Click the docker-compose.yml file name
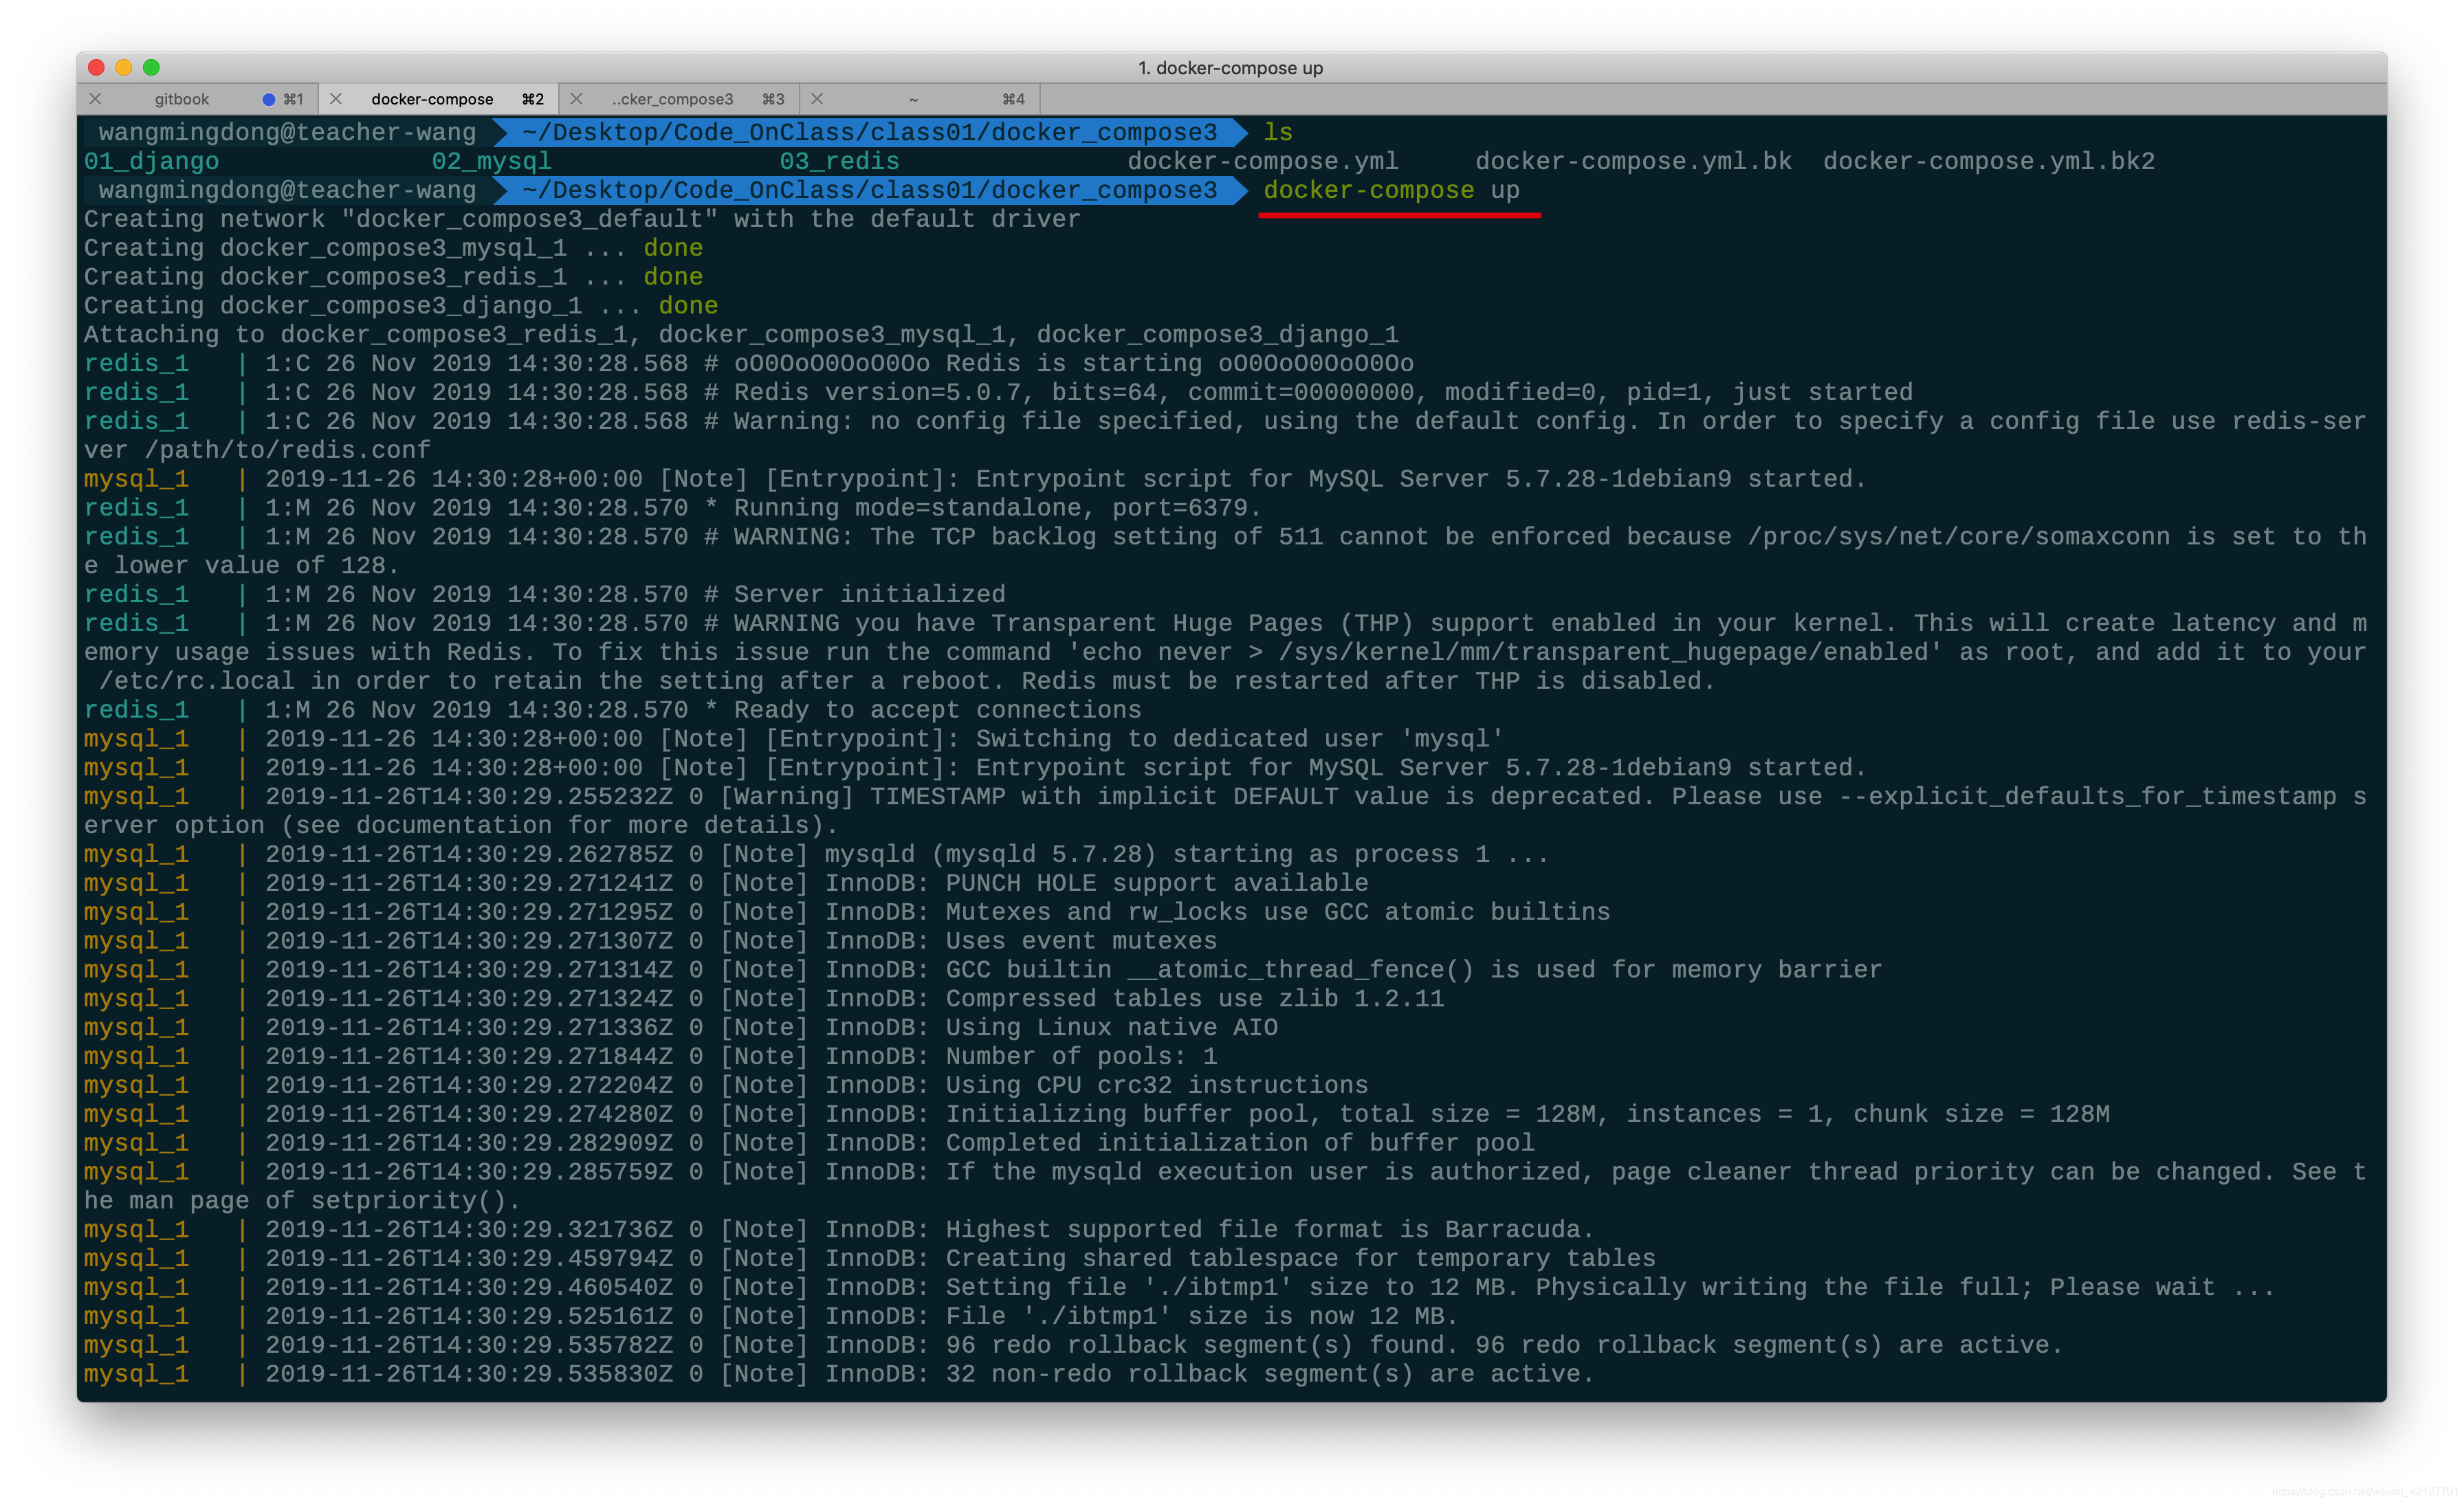Viewport: 2464px width, 1504px height. 1263,161
